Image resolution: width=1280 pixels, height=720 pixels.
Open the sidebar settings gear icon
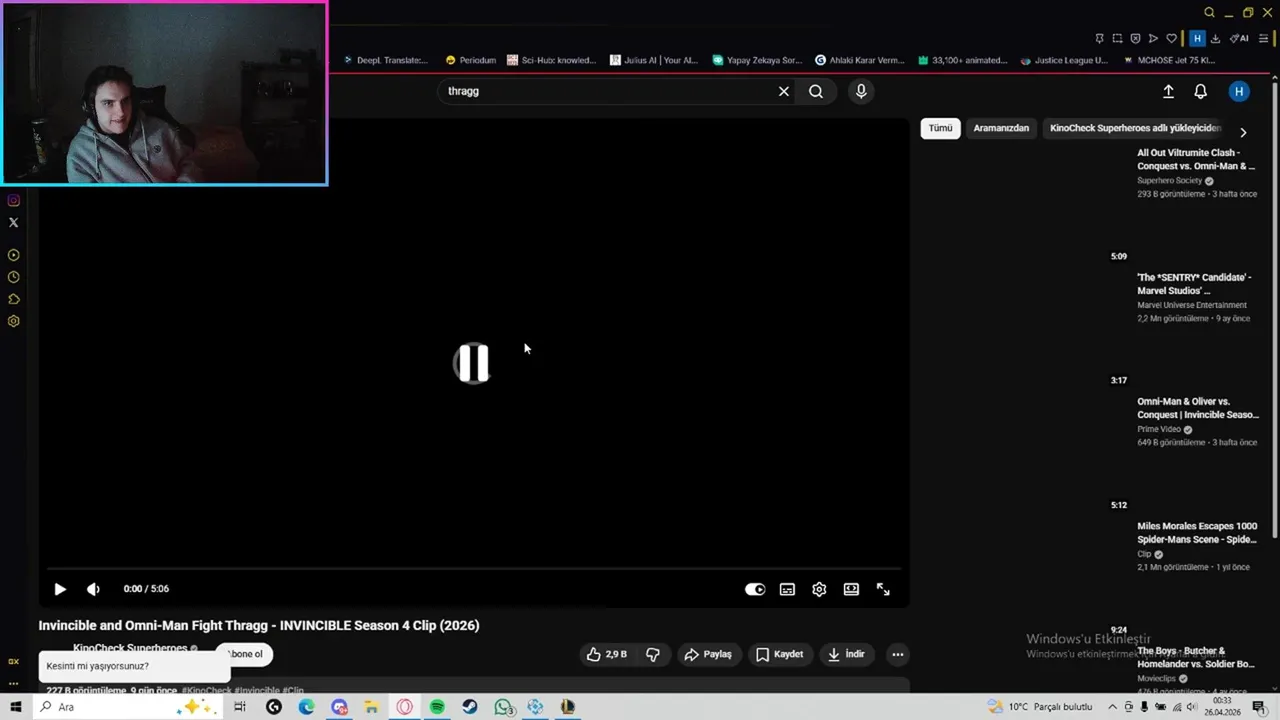coord(14,321)
